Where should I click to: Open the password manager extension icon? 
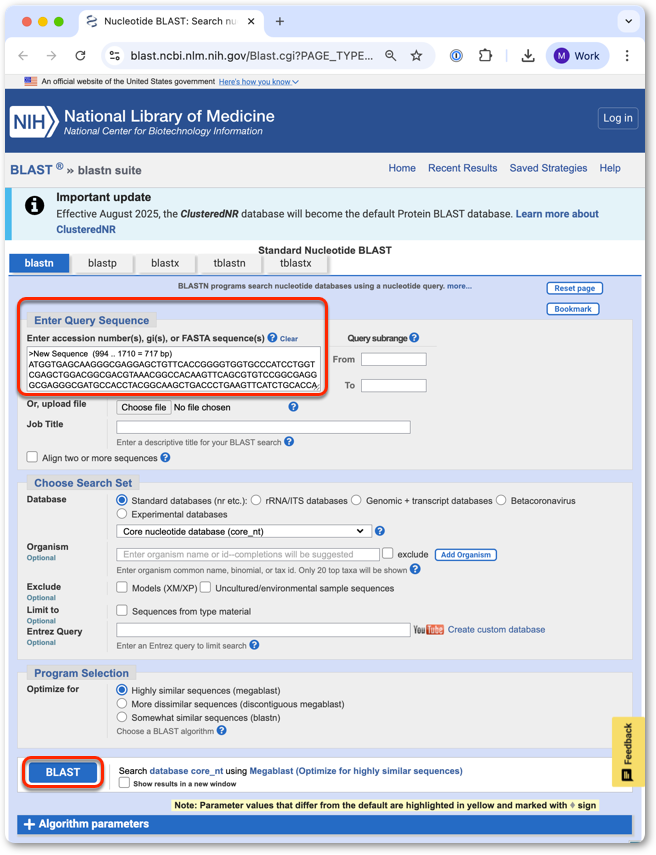456,56
